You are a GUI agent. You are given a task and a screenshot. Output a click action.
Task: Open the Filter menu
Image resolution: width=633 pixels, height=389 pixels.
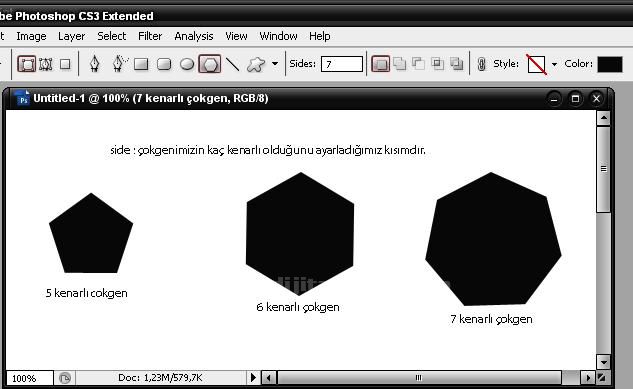[150, 36]
